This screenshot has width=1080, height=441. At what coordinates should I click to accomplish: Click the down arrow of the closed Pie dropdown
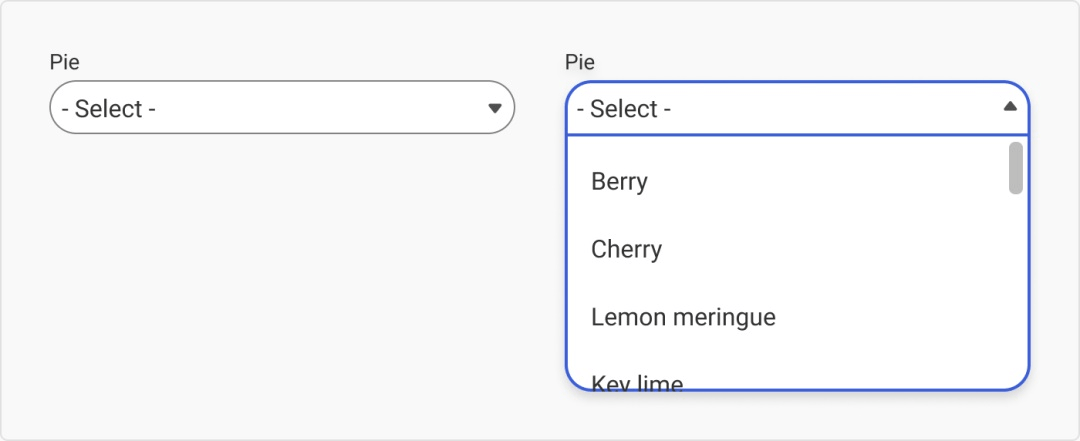[494, 108]
